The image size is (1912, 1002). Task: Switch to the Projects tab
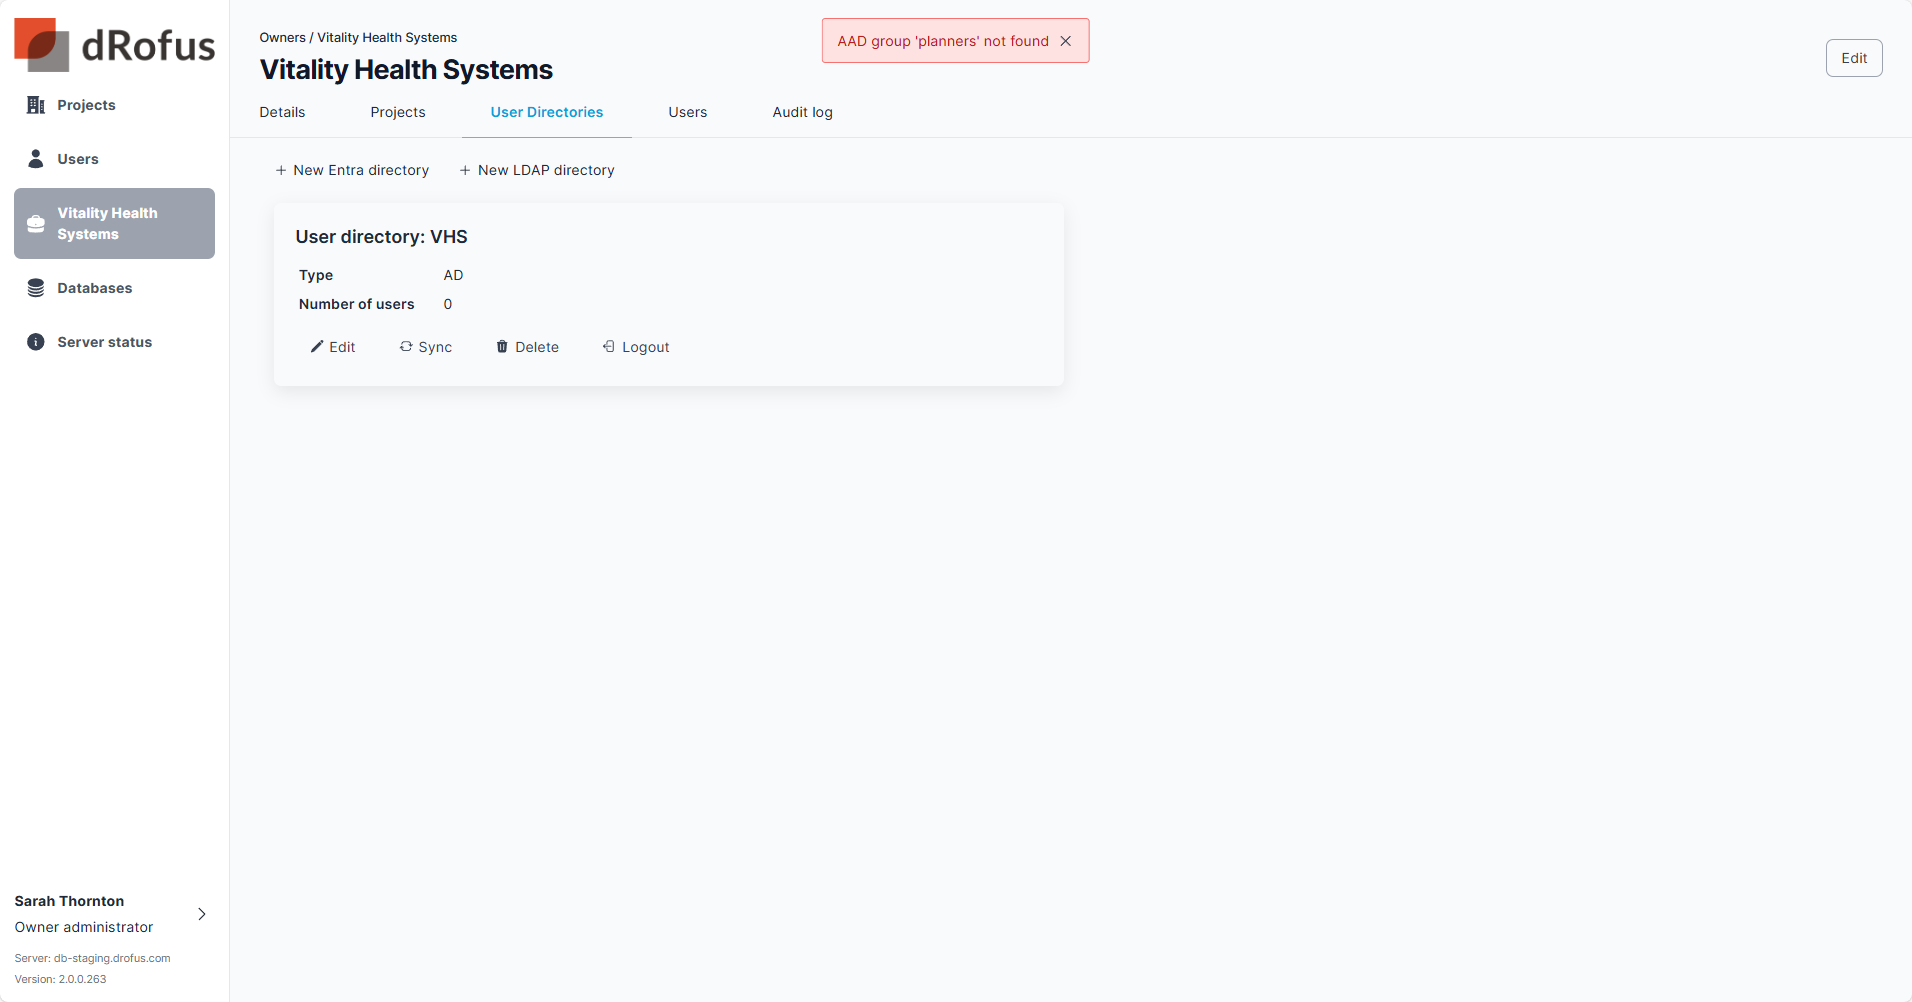coord(398,112)
